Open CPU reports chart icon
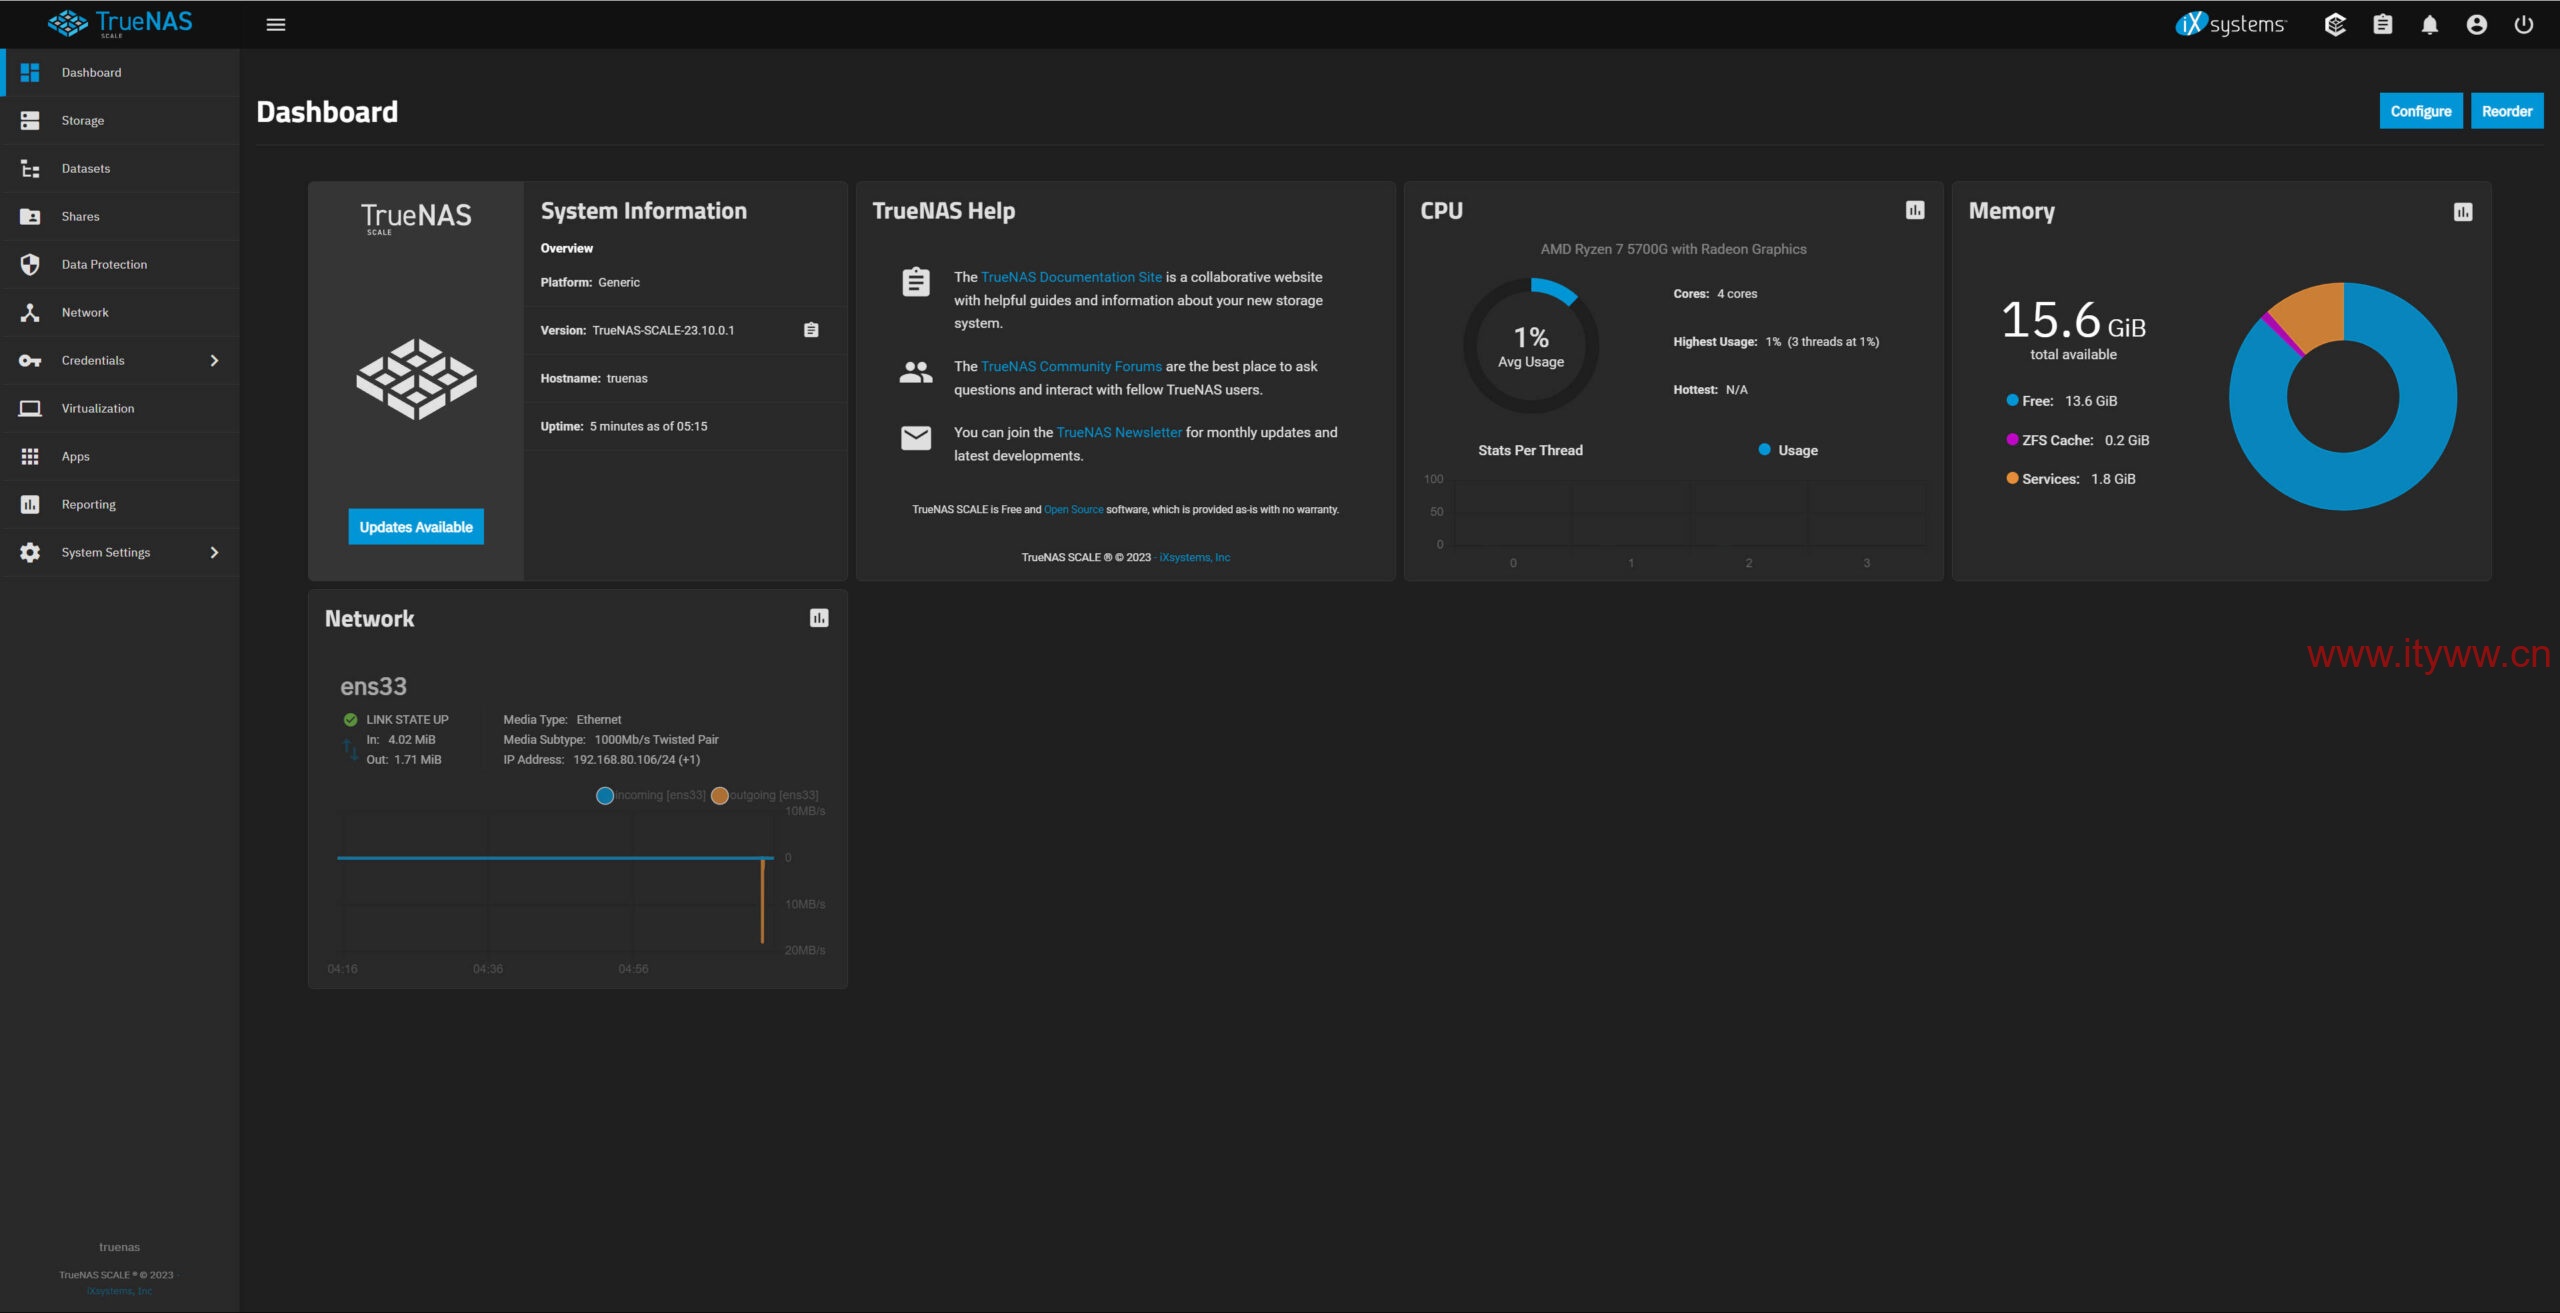Screen dimensions: 2560x1313 [x=1915, y=210]
